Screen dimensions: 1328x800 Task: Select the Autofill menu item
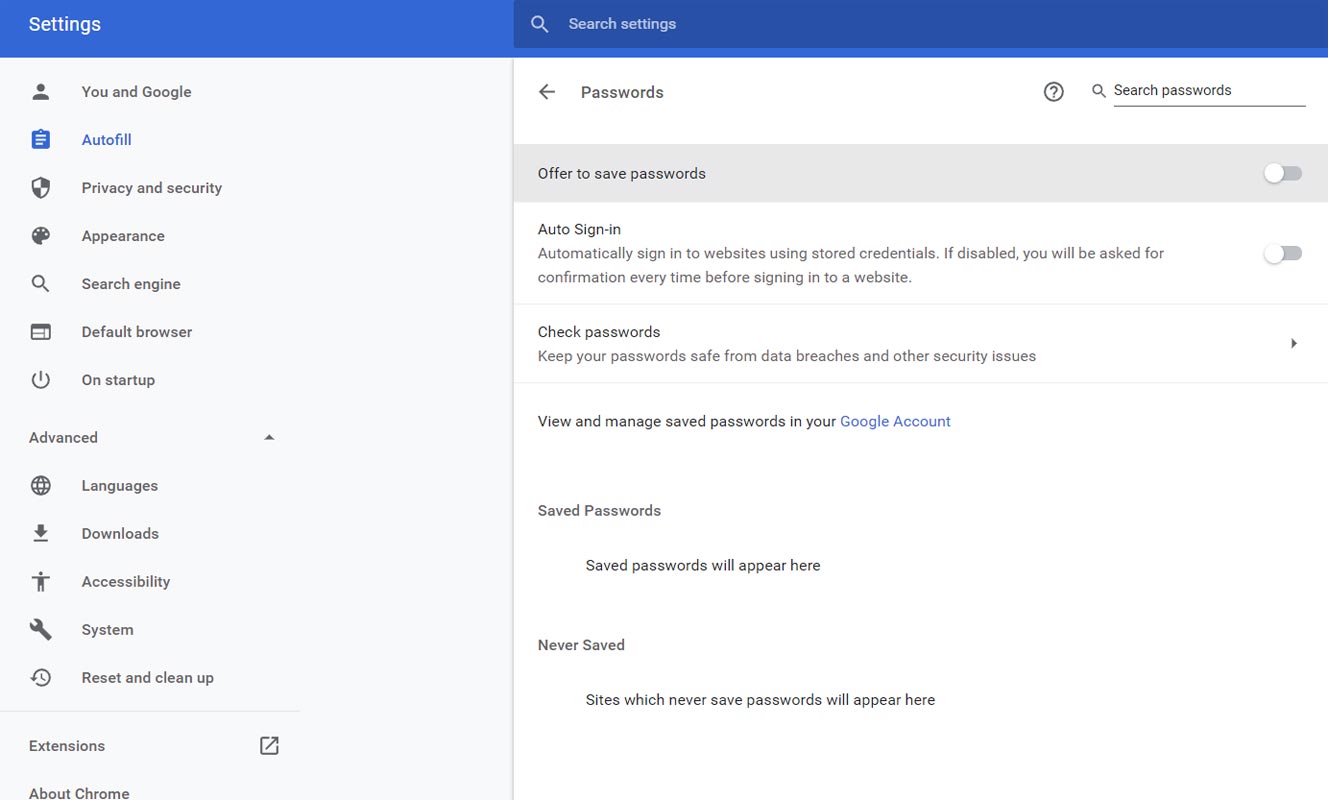(x=106, y=140)
